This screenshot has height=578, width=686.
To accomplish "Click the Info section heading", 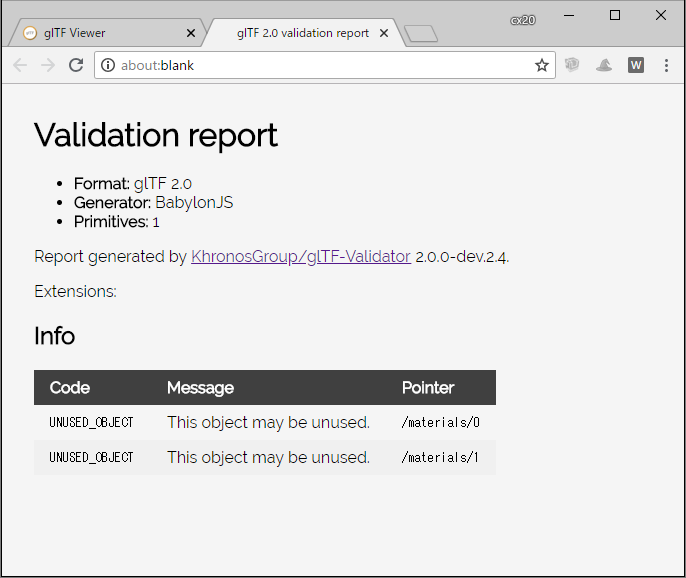I will point(55,336).
